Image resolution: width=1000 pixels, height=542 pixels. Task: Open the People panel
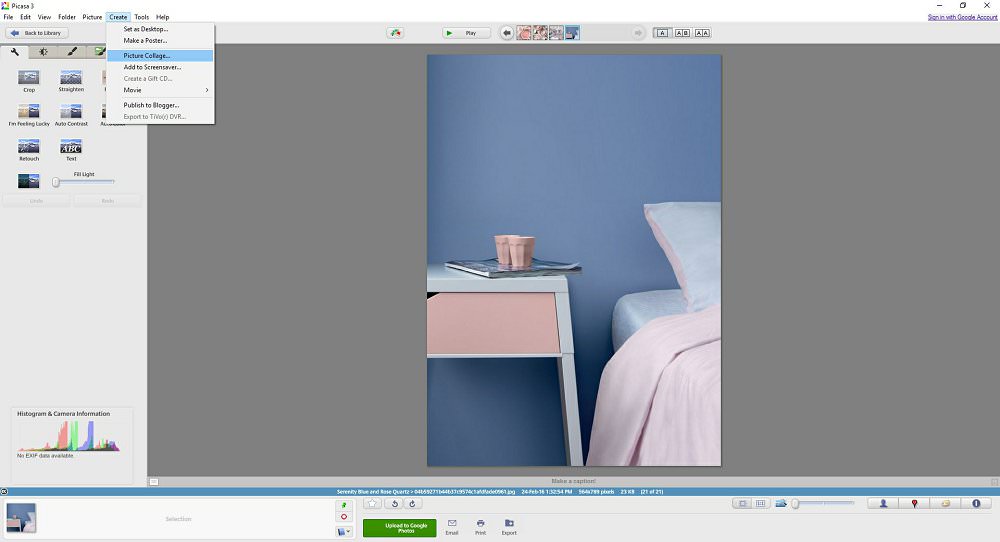(x=883, y=504)
